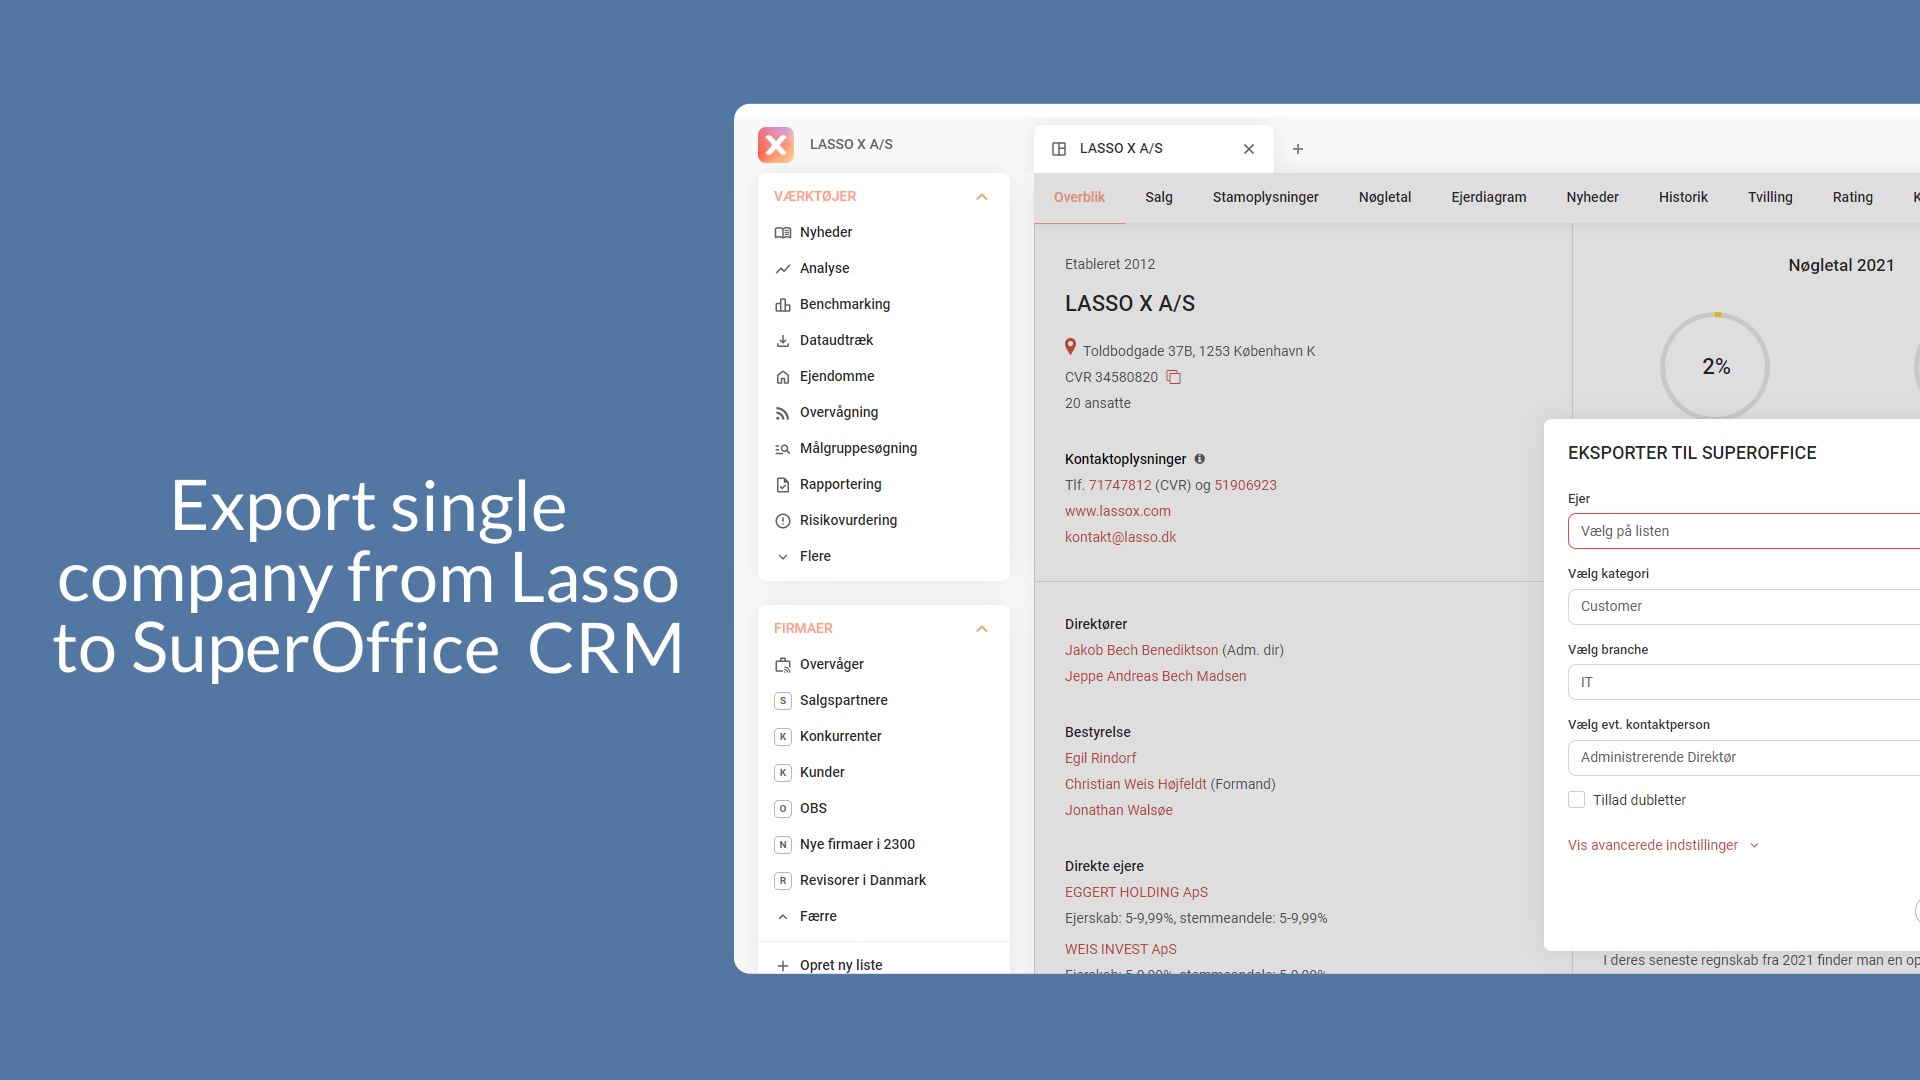Viewport: 1920px width, 1080px height.
Task: Select Revisorer i Danmark R badge icon
Action: [x=783, y=881]
